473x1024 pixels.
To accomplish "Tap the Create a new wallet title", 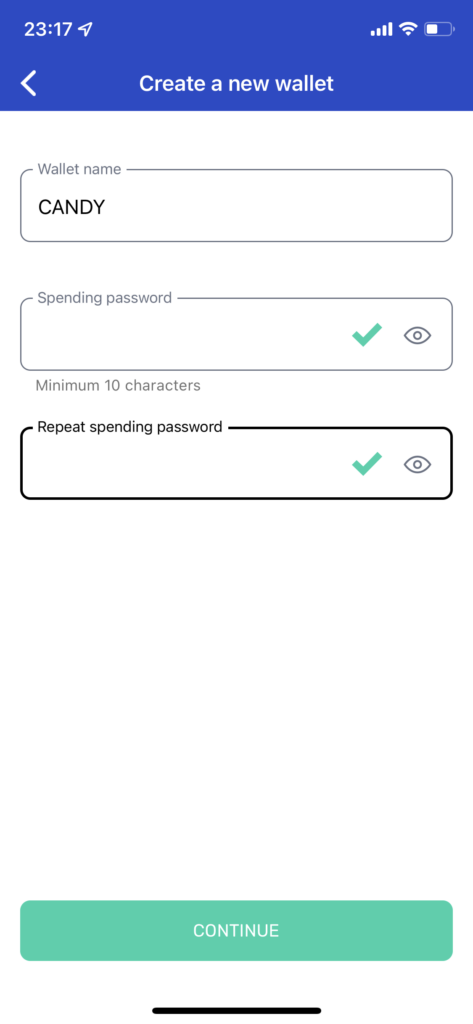I will [x=236, y=84].
